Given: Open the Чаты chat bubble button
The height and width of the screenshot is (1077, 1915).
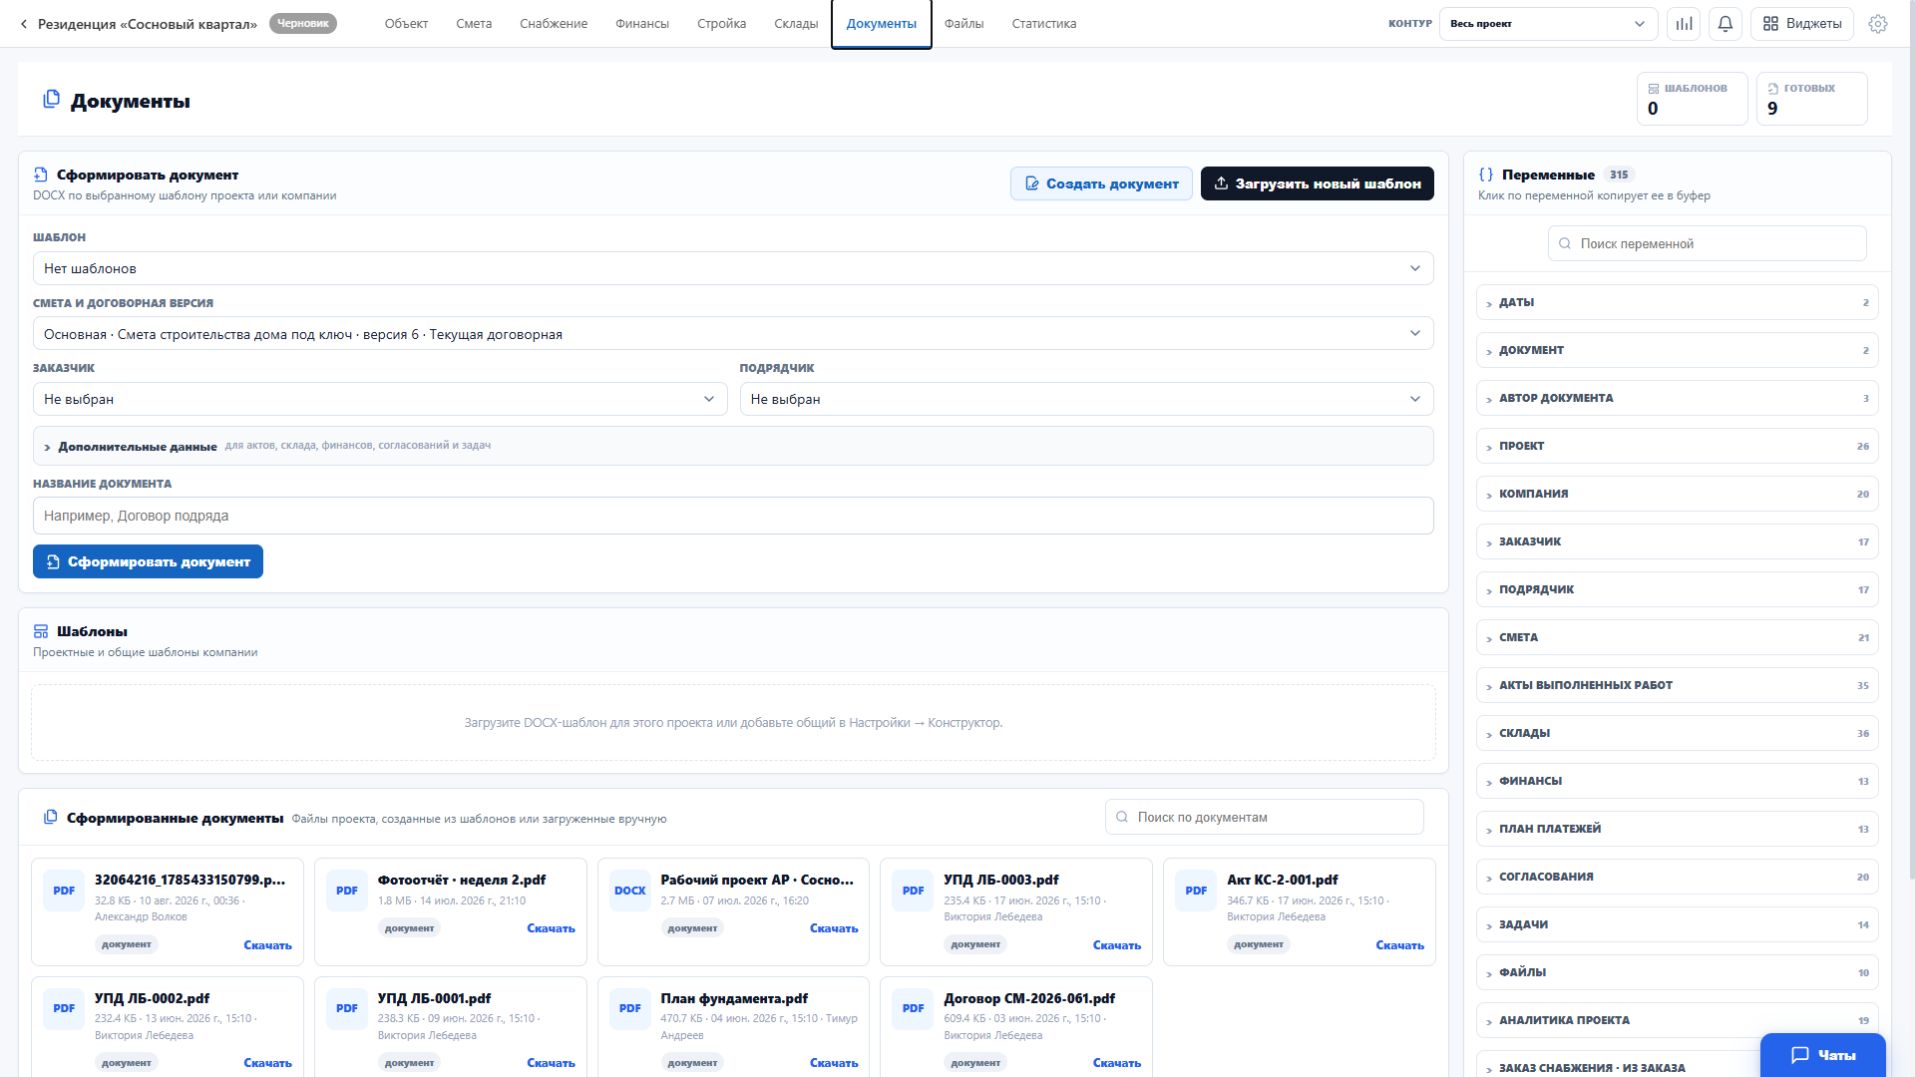Looking at the screenshot, I should 1823,1054.
